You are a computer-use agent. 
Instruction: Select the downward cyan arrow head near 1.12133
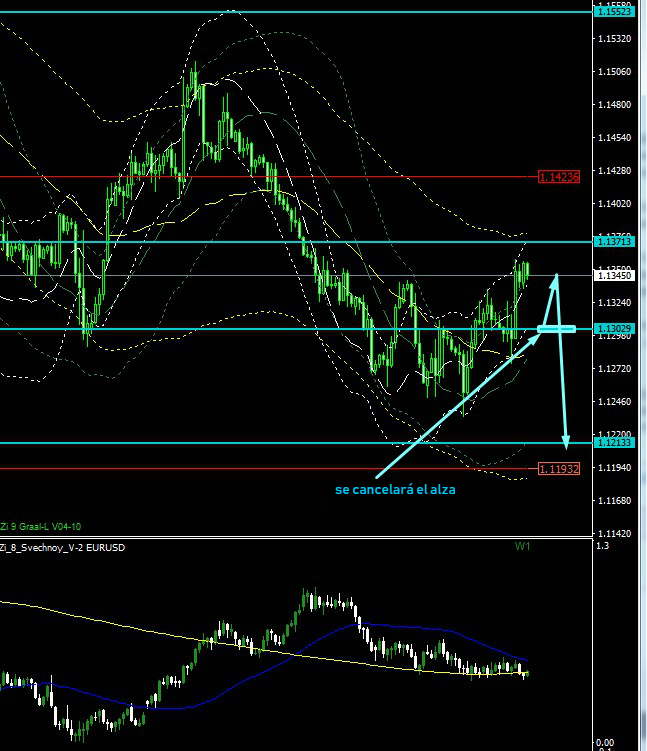coord(566,440)
